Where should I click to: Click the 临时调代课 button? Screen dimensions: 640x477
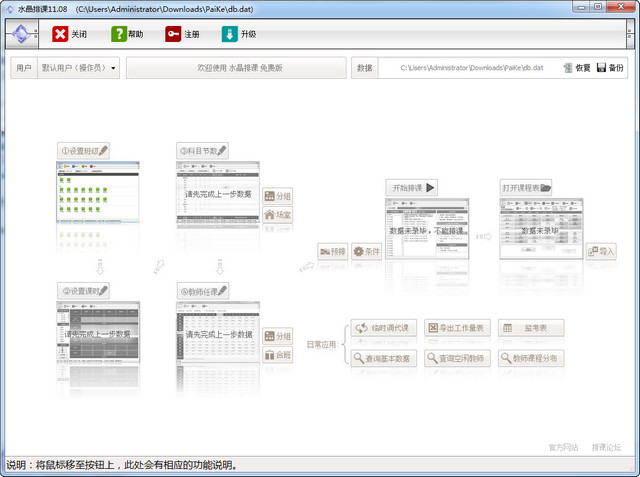pyautogui.click(x=382, y=327)
